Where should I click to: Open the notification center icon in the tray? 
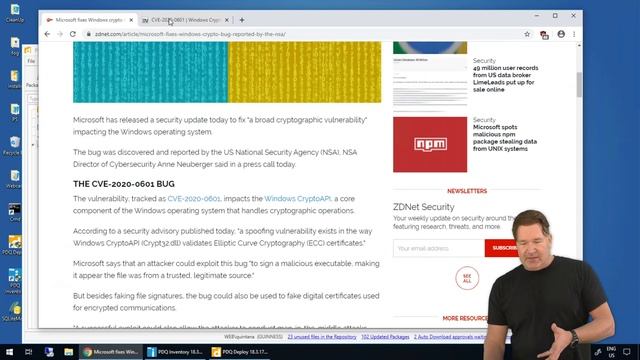(627, 352)
